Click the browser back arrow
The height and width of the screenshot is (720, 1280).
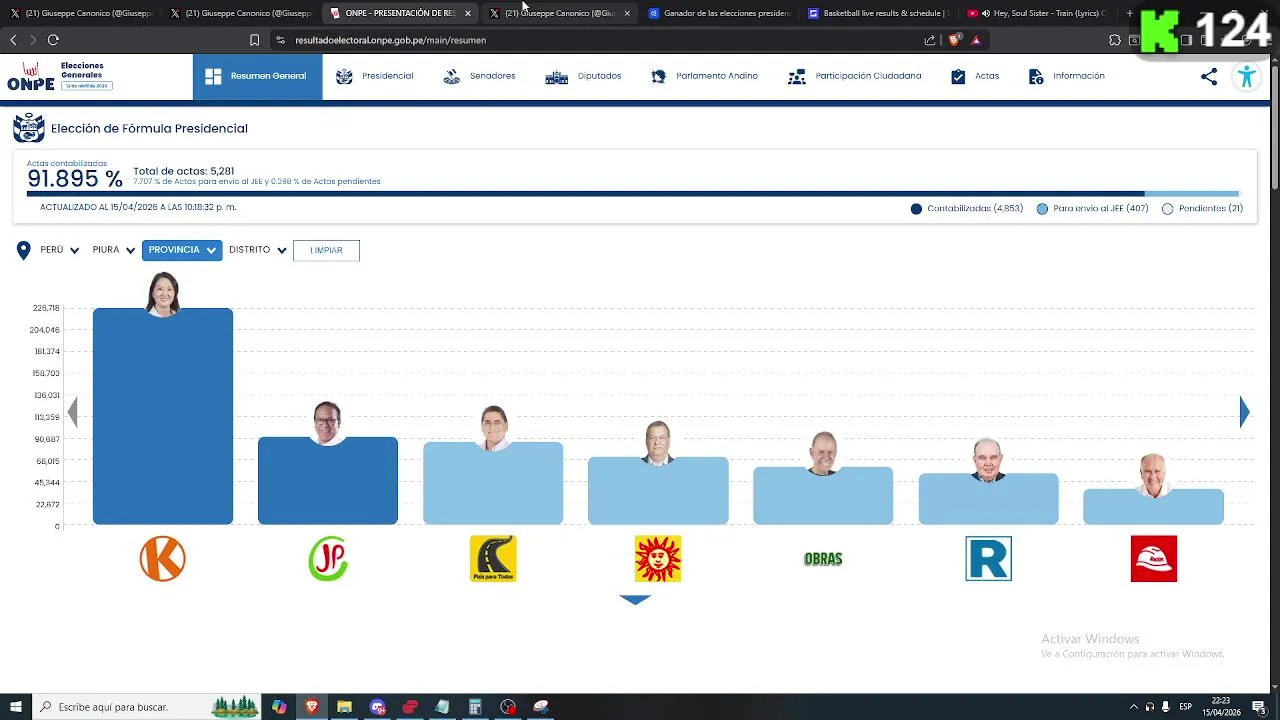(13, 40)
